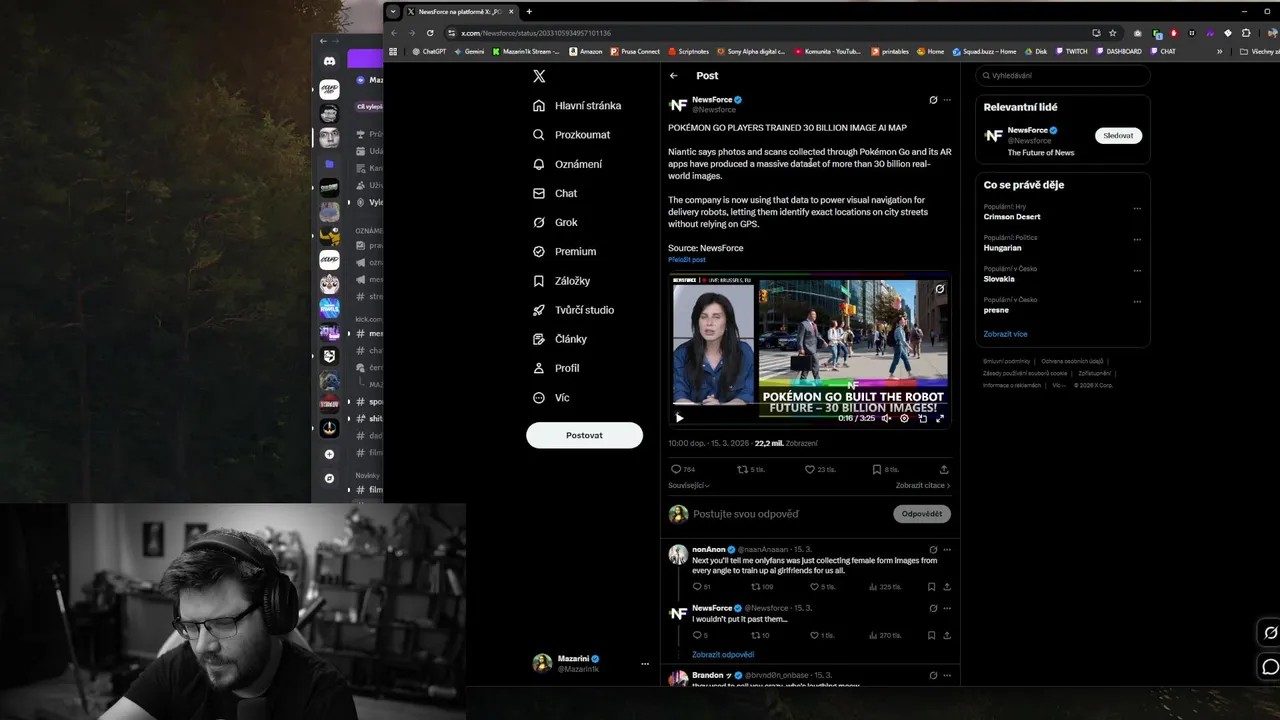The height and width of the screenshot is (720, 1280).
Task: Open more options on Brandon's reply
Action: 947,676
